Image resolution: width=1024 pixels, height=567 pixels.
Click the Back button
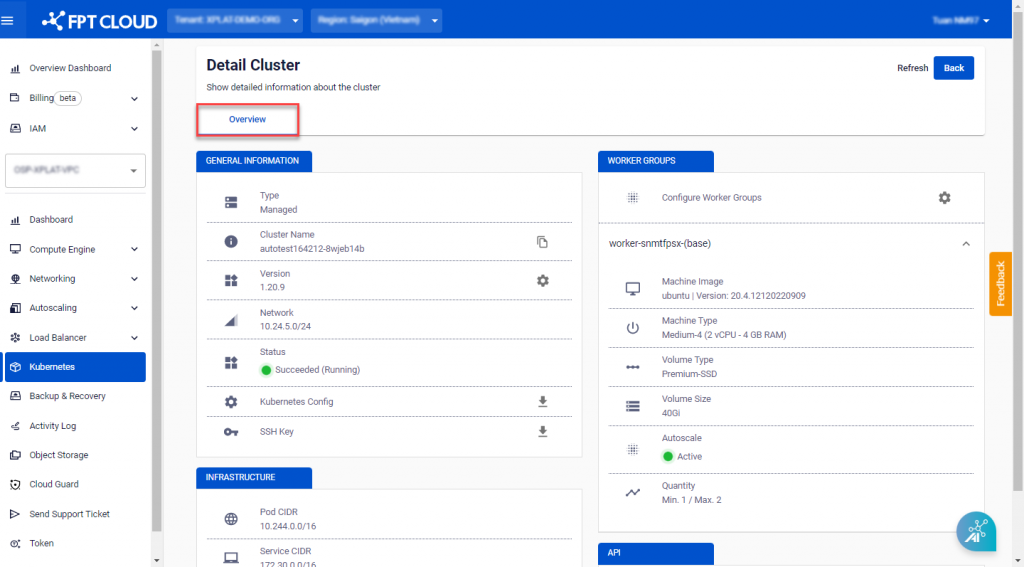[x=953, y=68]
